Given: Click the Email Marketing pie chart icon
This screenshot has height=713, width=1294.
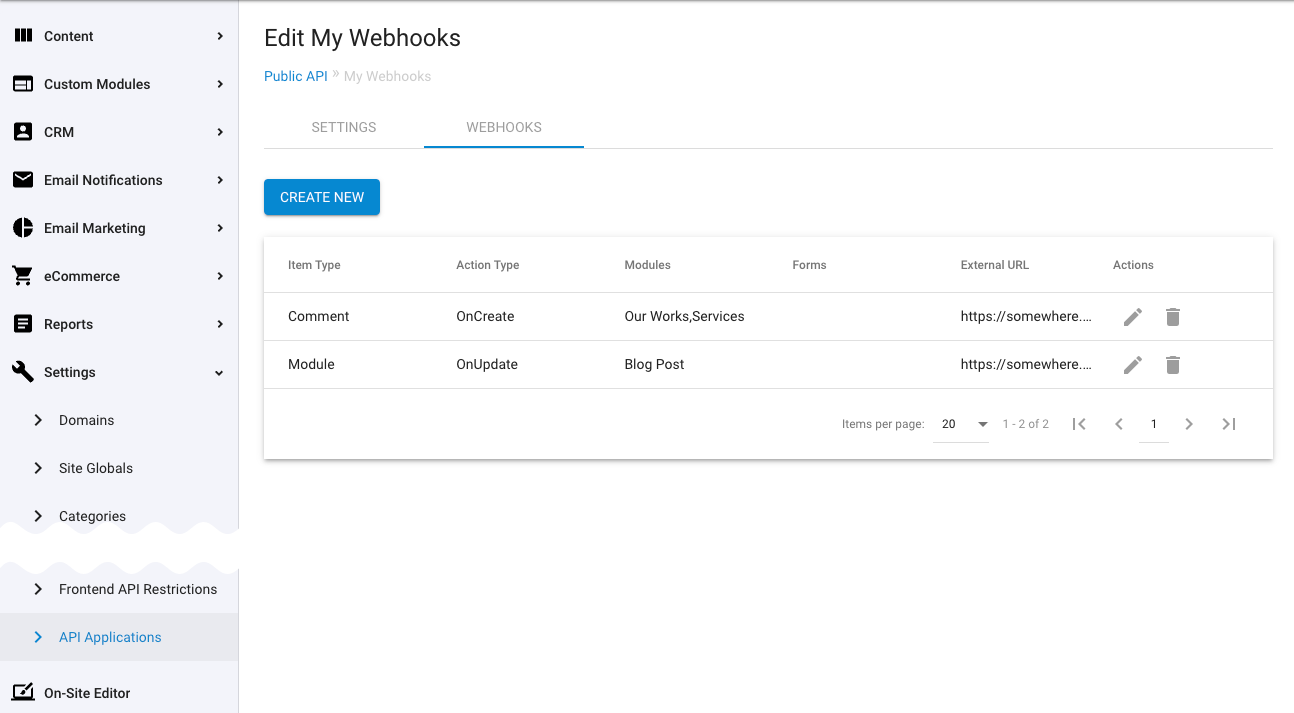Looking at the screenshot, I should point(23,228).
